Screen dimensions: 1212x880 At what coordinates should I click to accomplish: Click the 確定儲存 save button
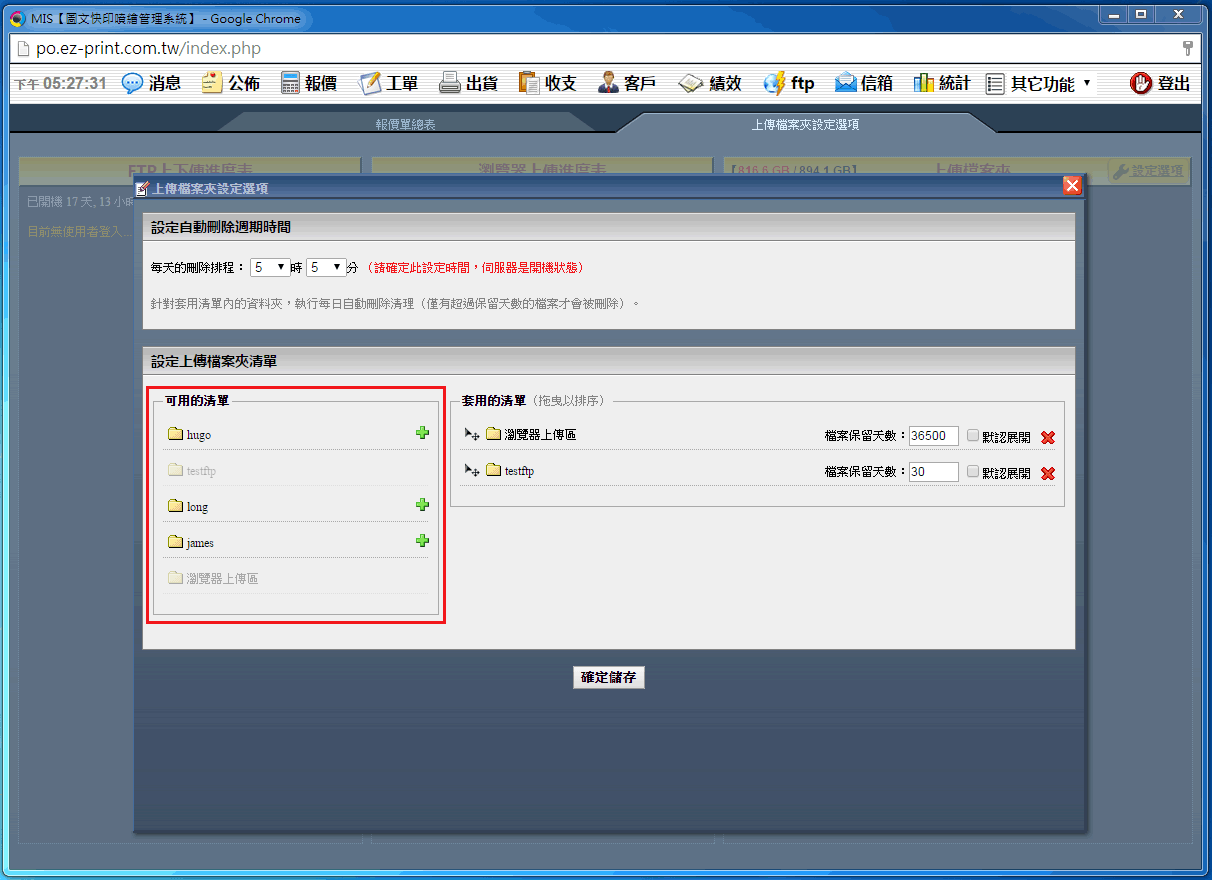(609, 677)
